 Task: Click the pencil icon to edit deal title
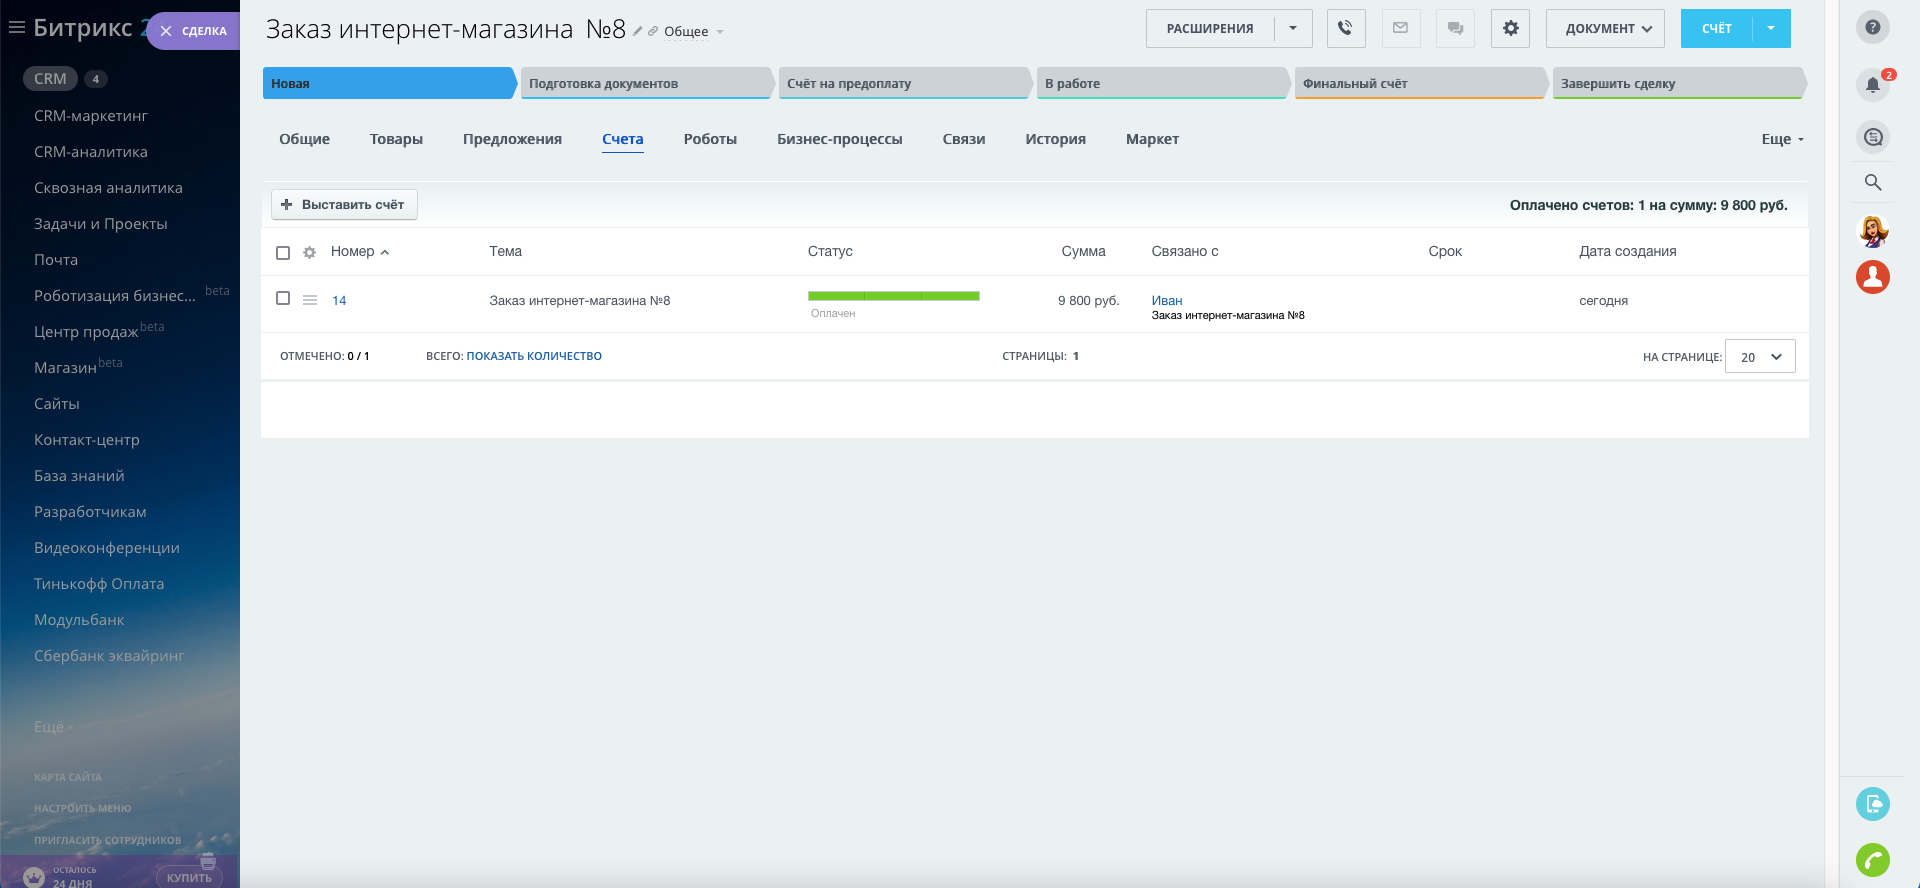click(x=638, y=31)
